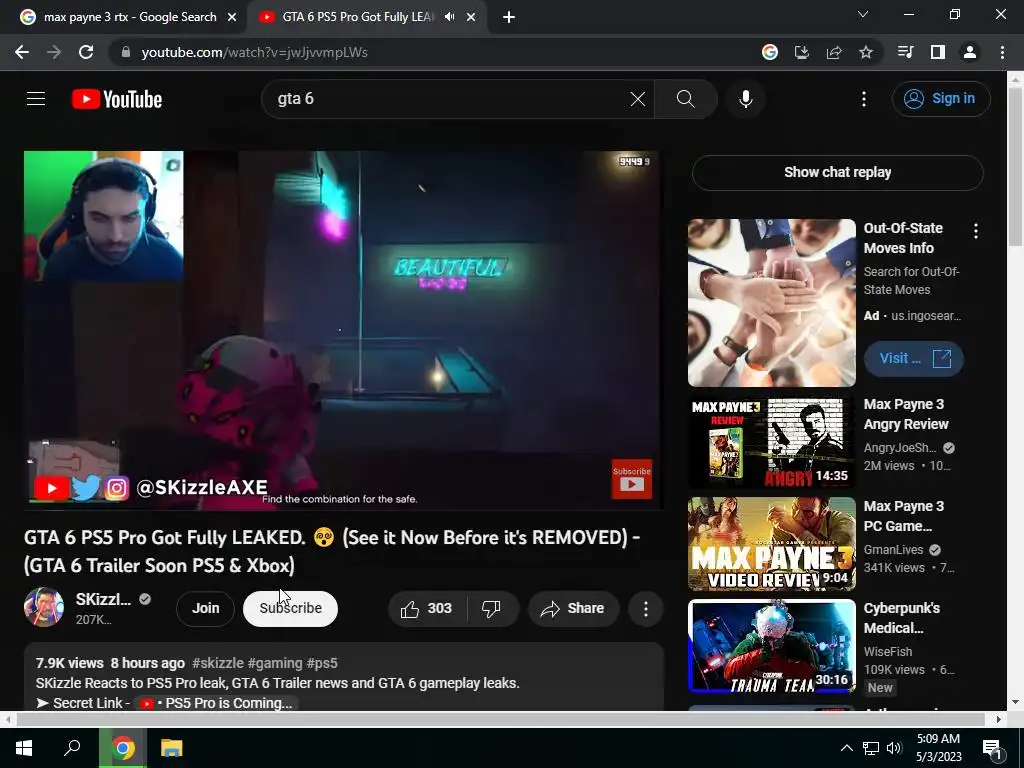Toggle the Chrome side panel

point(937,52)
